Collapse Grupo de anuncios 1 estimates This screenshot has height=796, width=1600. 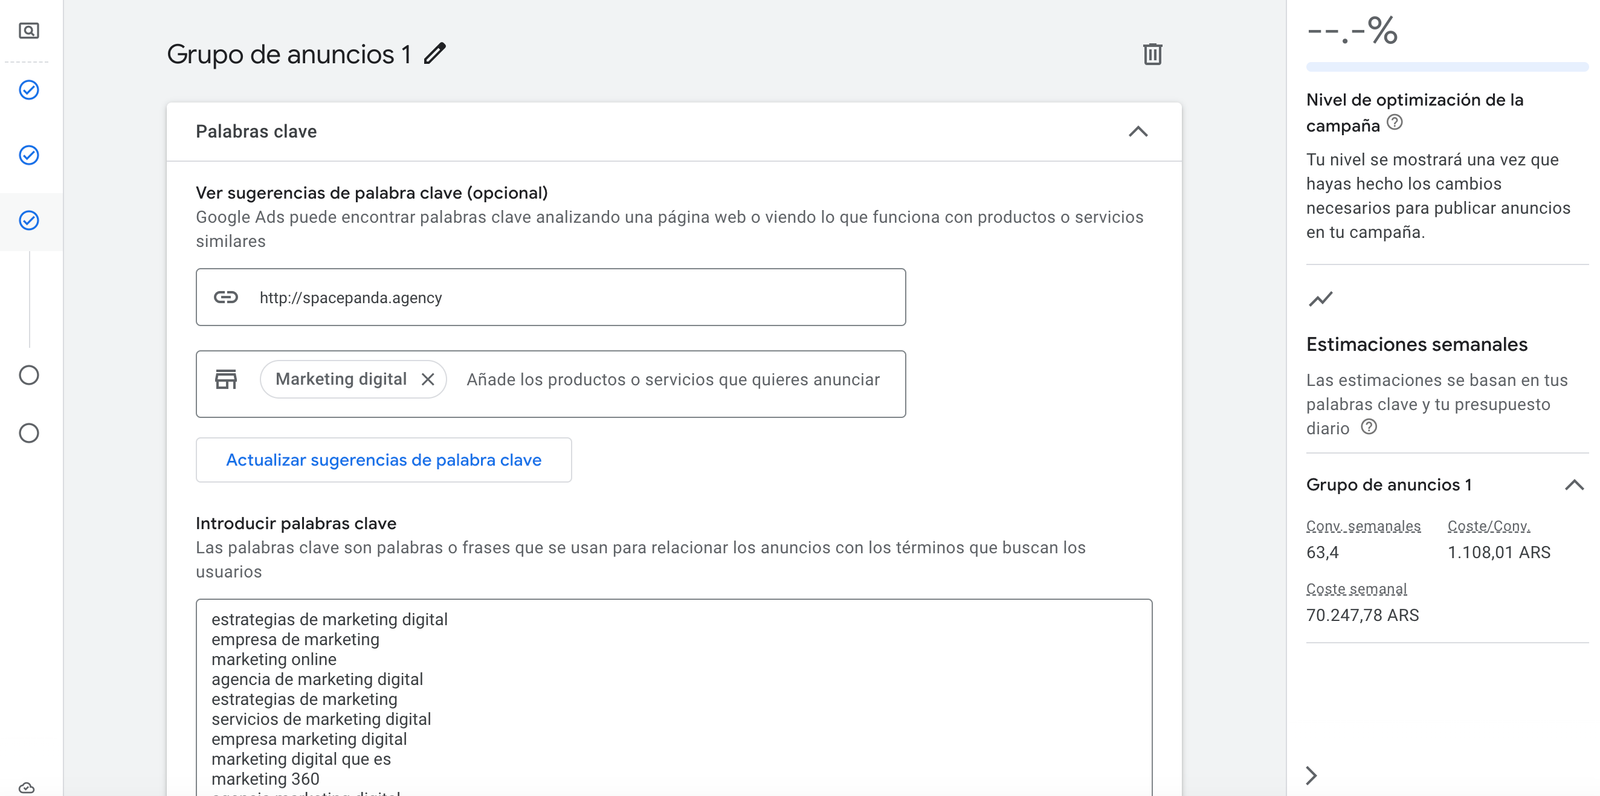point(1574,485)
